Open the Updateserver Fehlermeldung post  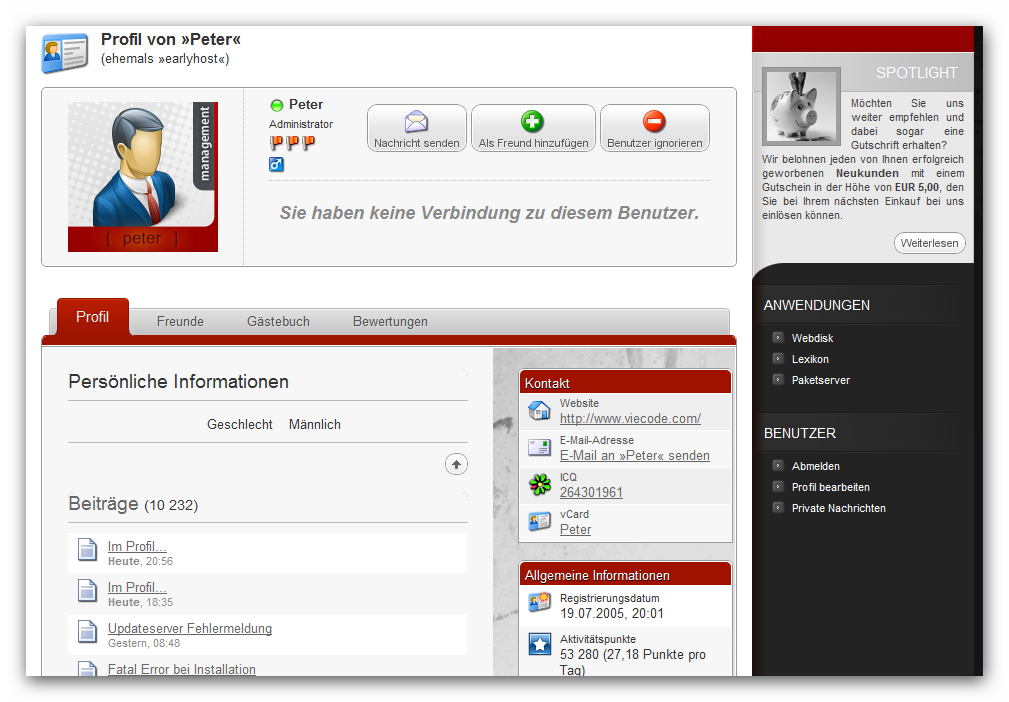click(190, 629)
